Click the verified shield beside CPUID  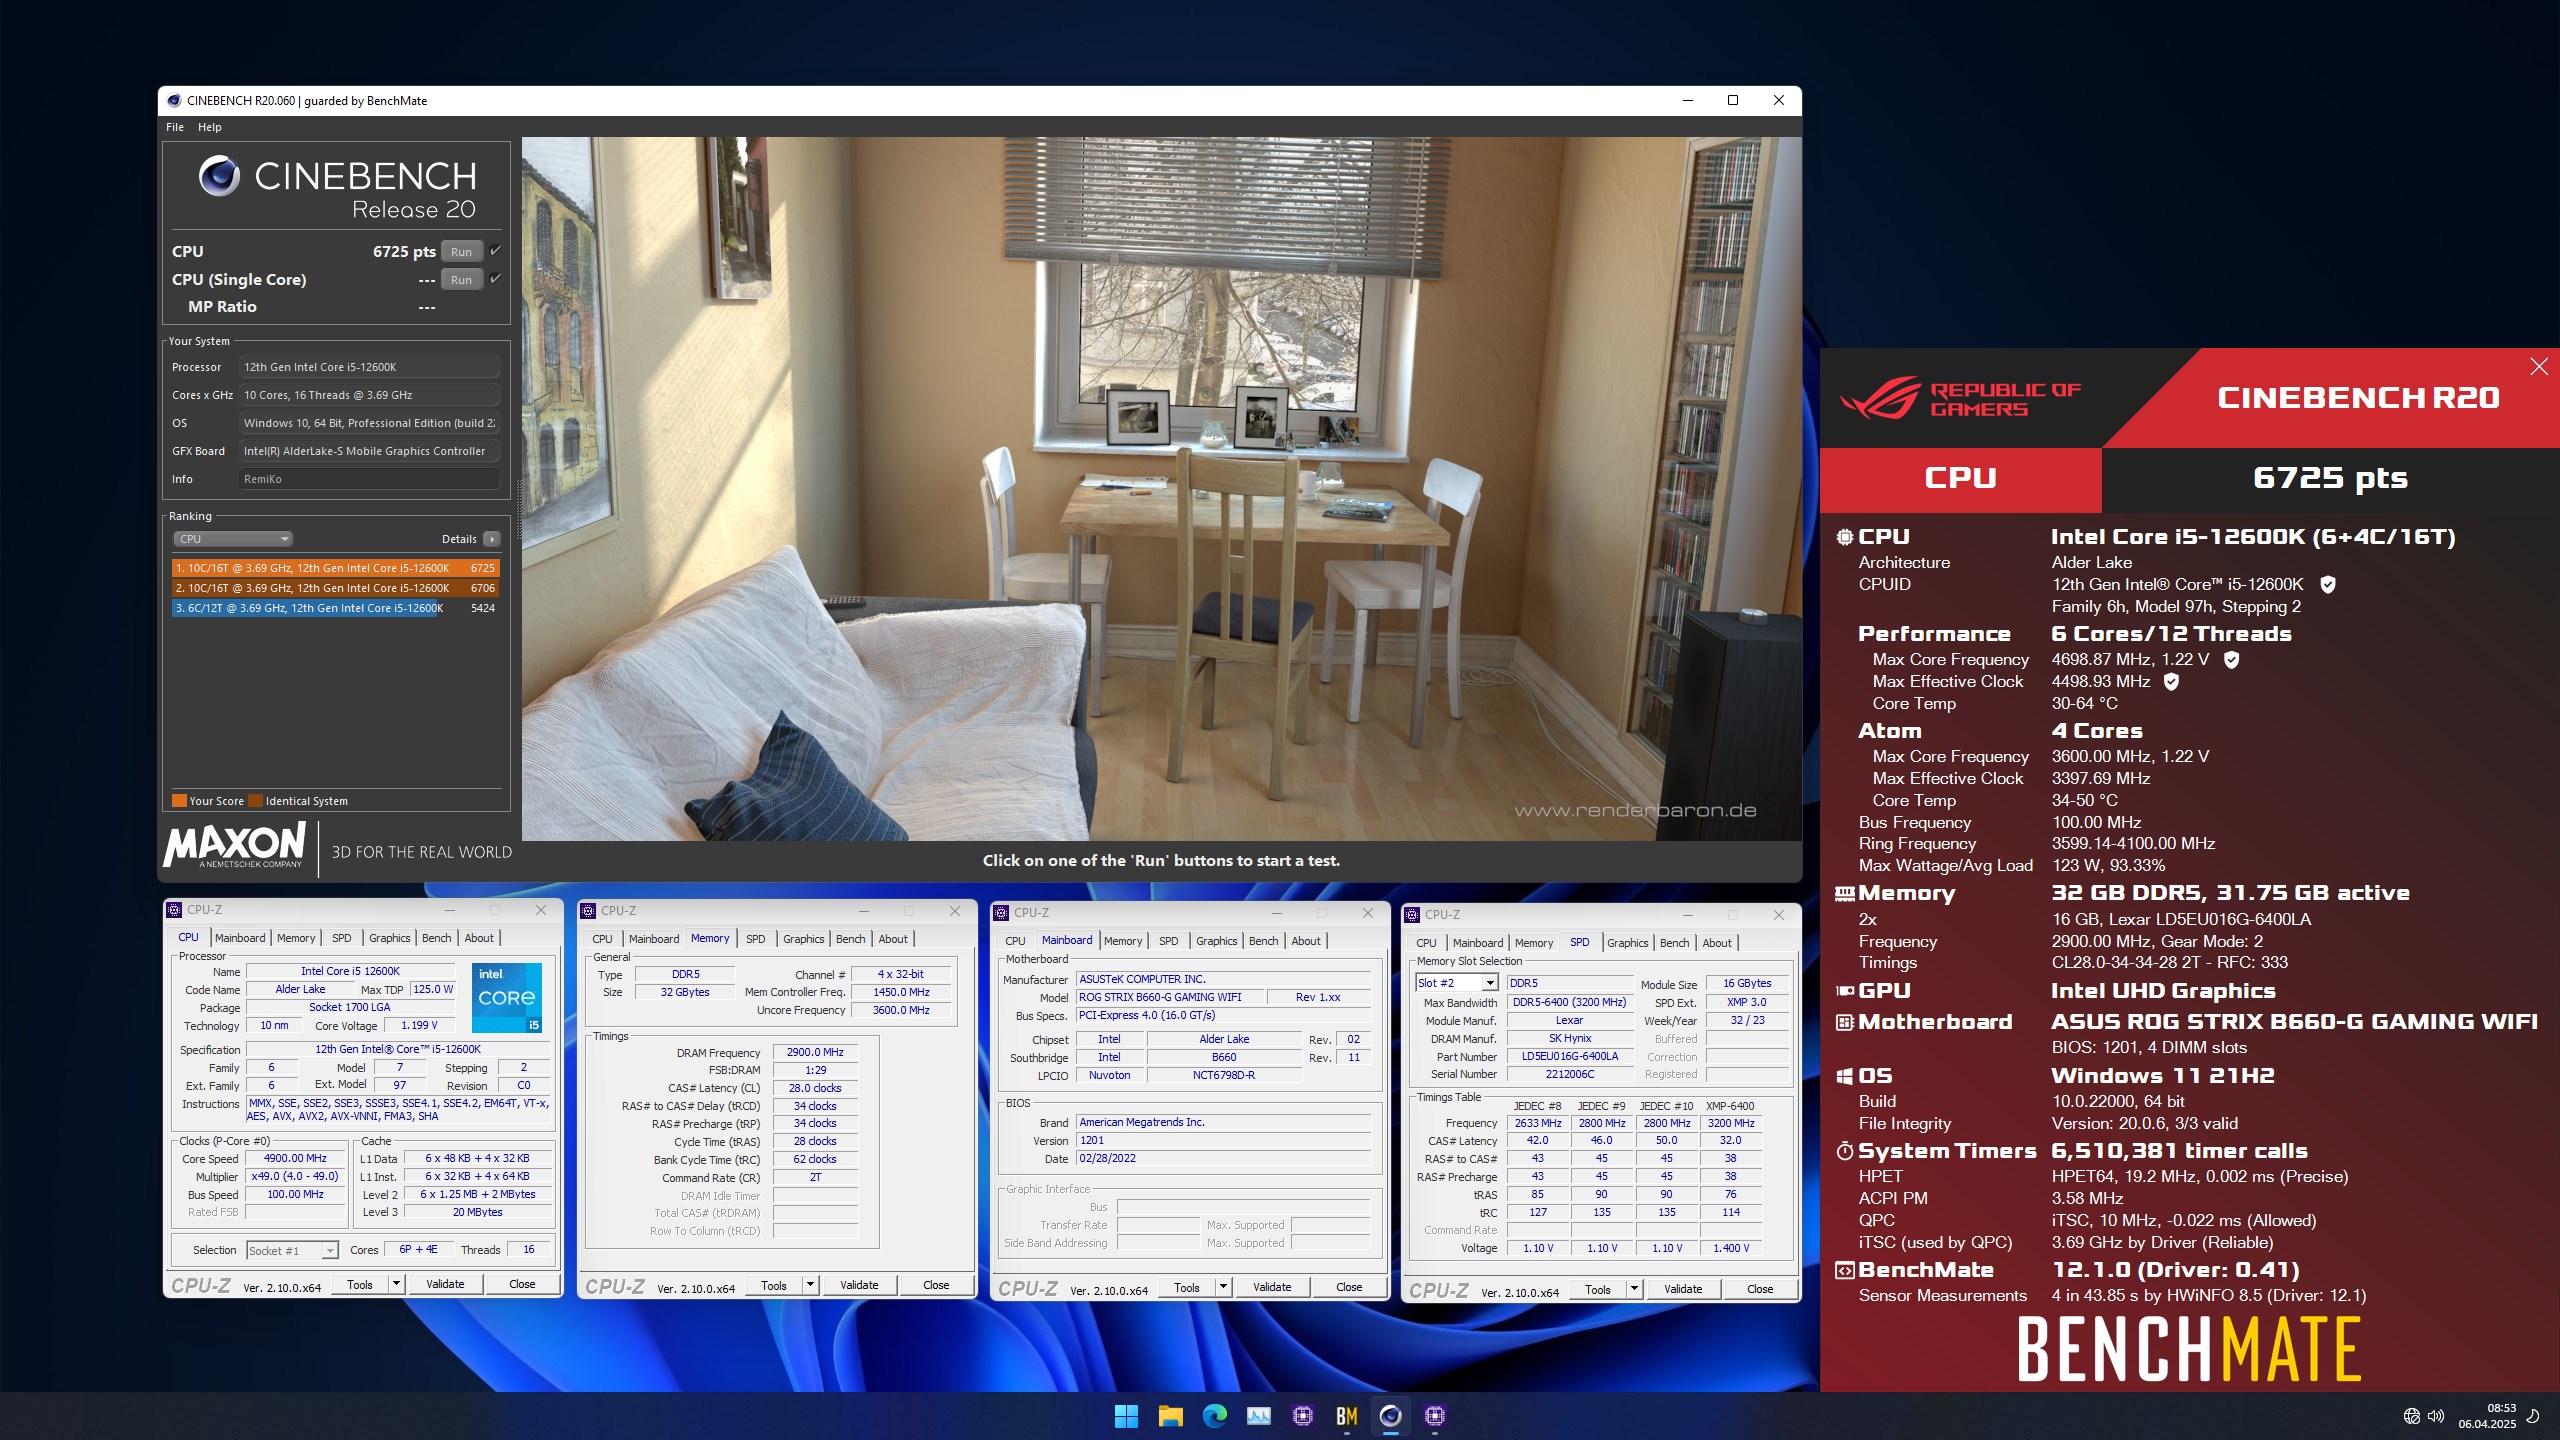tap(2327, 584)
